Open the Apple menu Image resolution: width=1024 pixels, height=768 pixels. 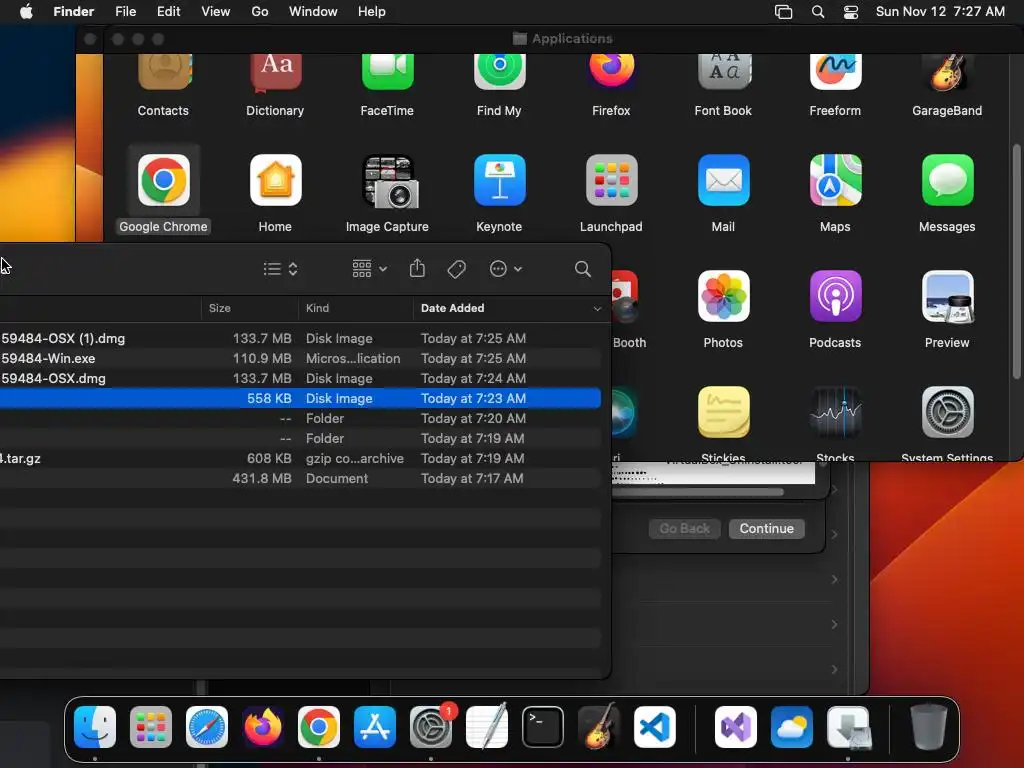pos(26,12)
